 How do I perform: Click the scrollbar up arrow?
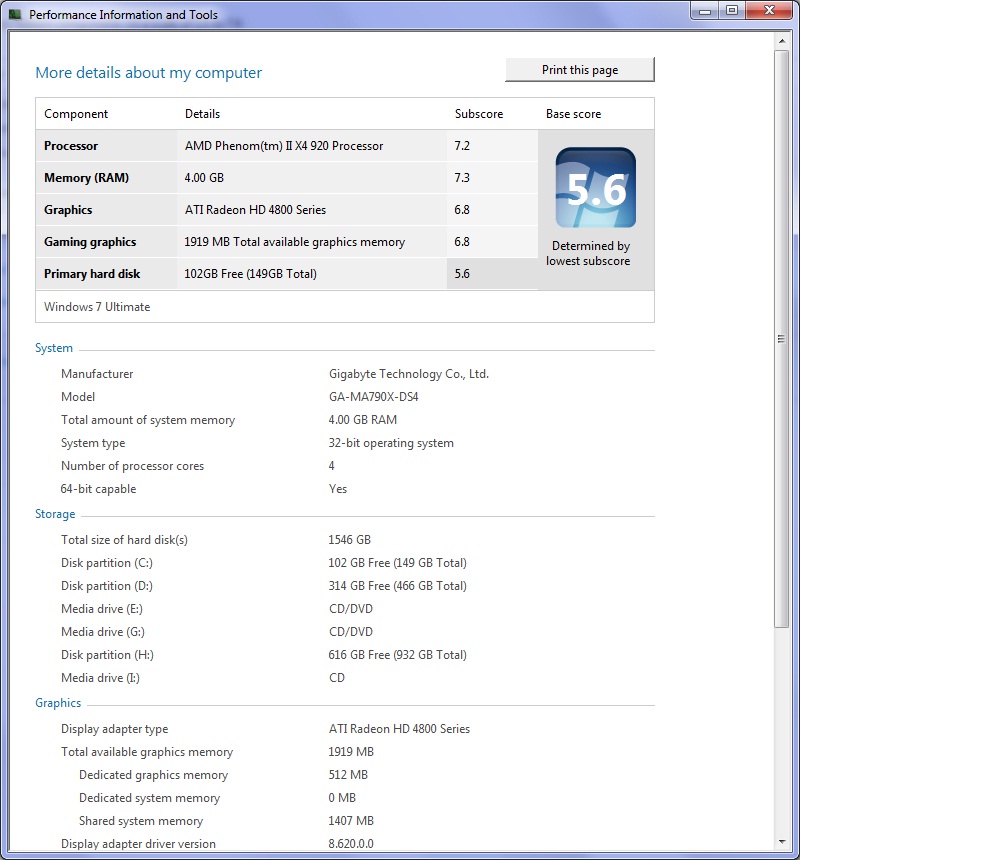(782, 40)
